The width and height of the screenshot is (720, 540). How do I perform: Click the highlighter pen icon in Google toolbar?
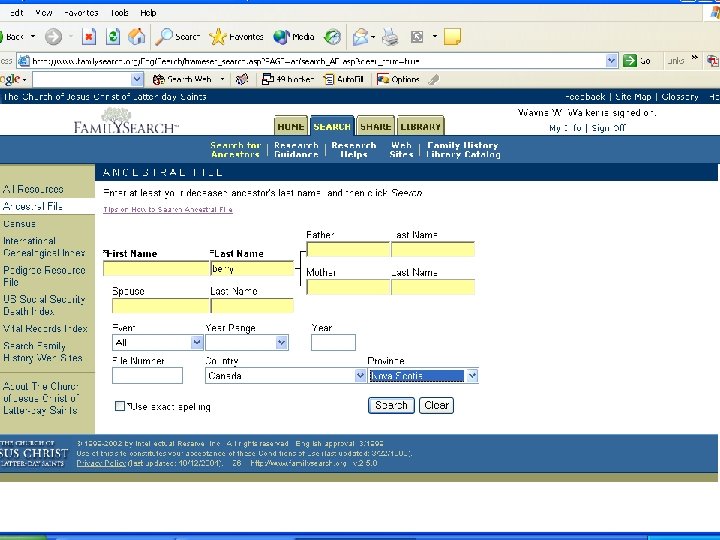tap(433, 79)
